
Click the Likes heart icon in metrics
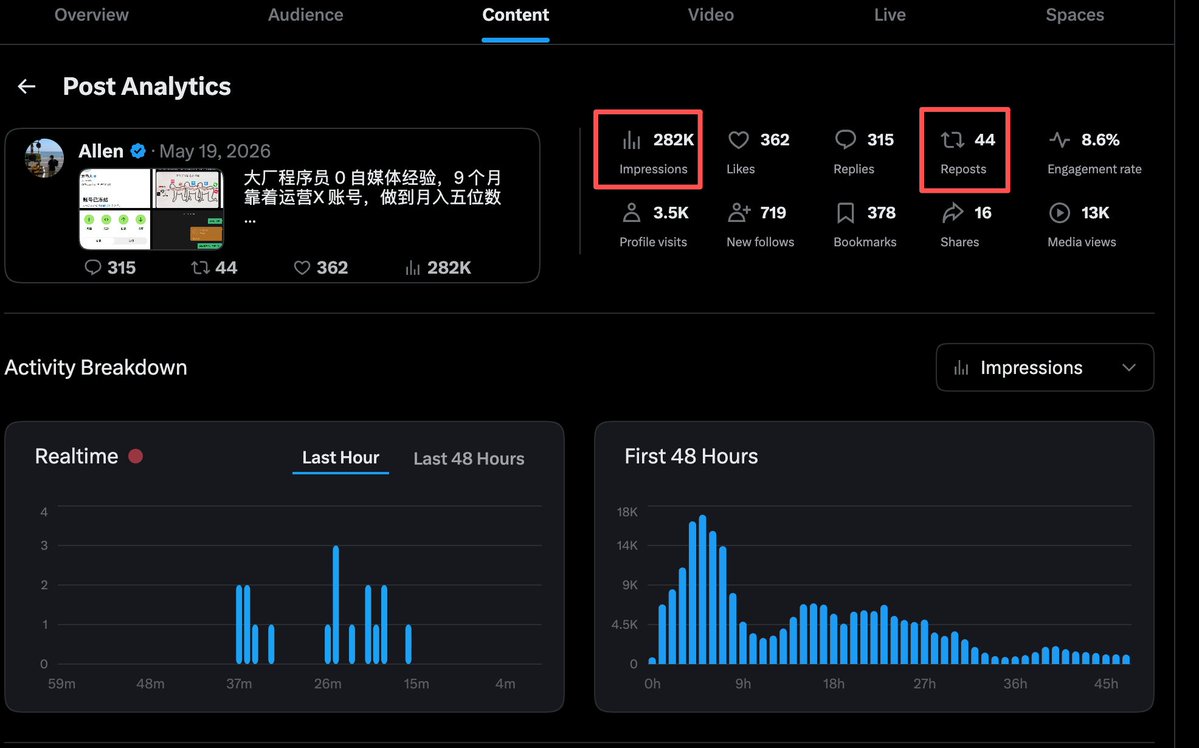pyautogui.click(x=739, y=140)
